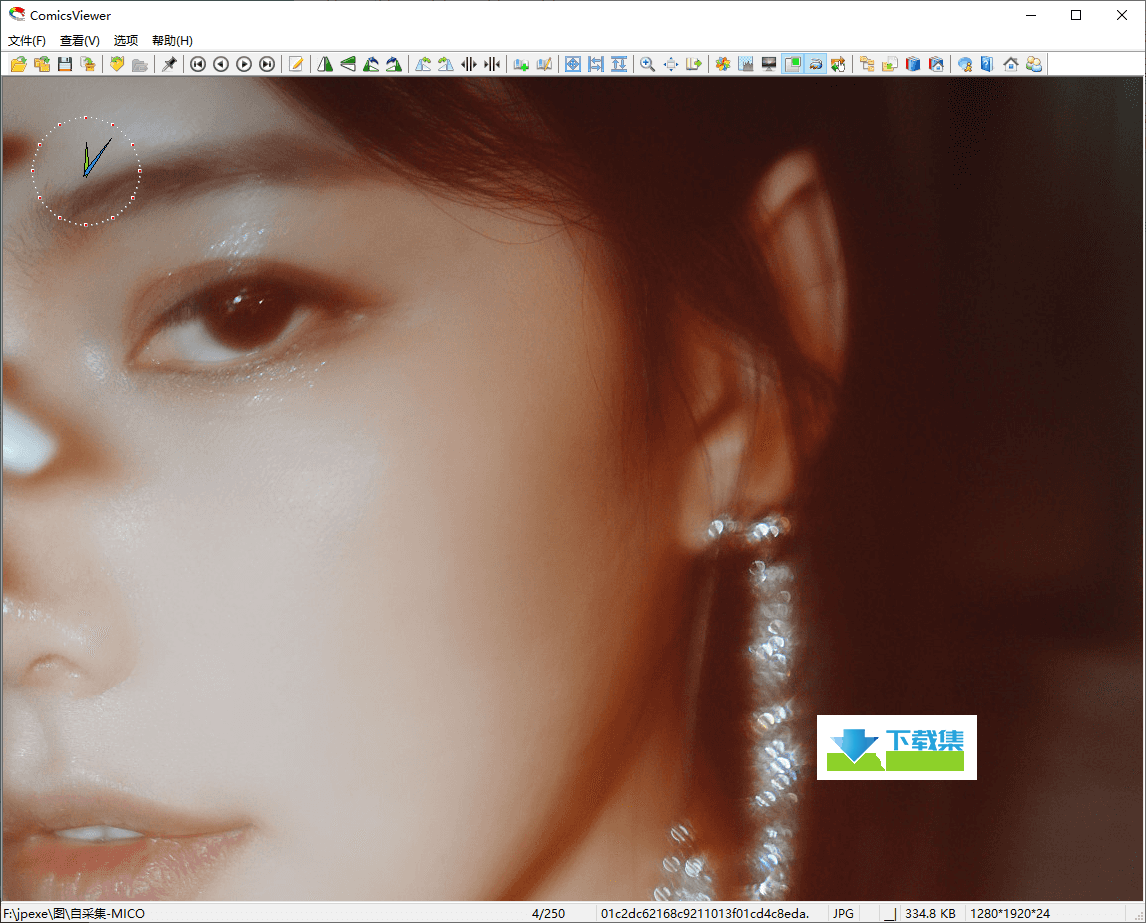Jump to the first image
This screenshot has height=923, width=1146.
pos(198,64)
